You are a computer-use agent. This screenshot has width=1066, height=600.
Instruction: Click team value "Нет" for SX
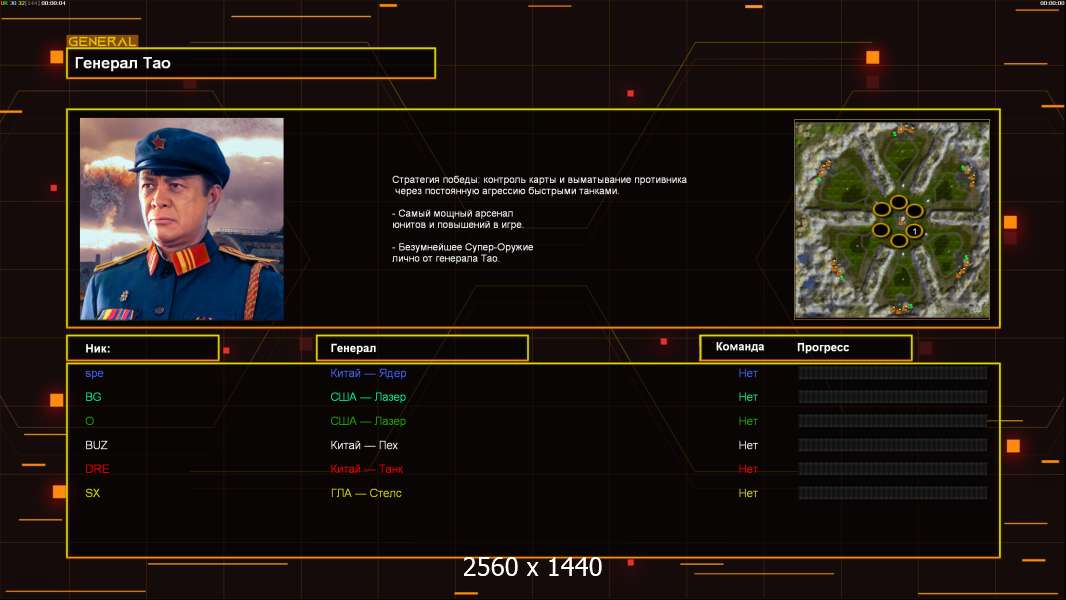click(748, 493)
